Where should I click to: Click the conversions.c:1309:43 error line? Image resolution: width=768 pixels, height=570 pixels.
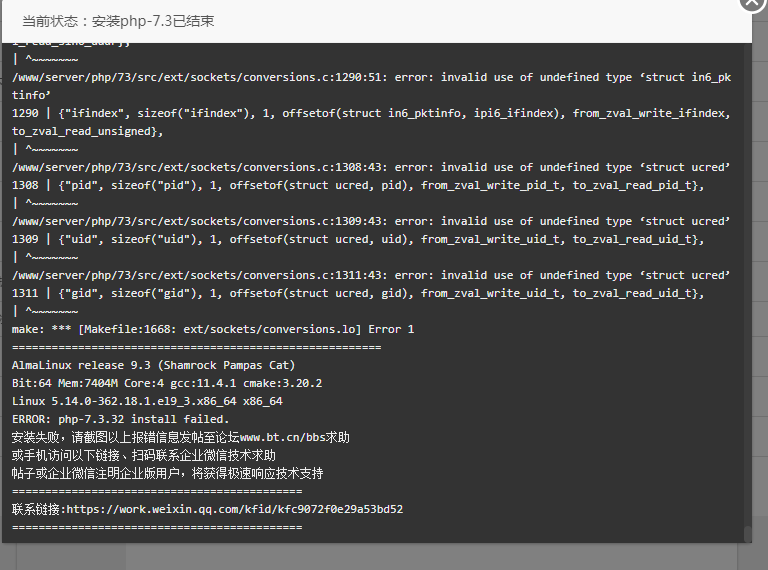click(x=371, y=221)
